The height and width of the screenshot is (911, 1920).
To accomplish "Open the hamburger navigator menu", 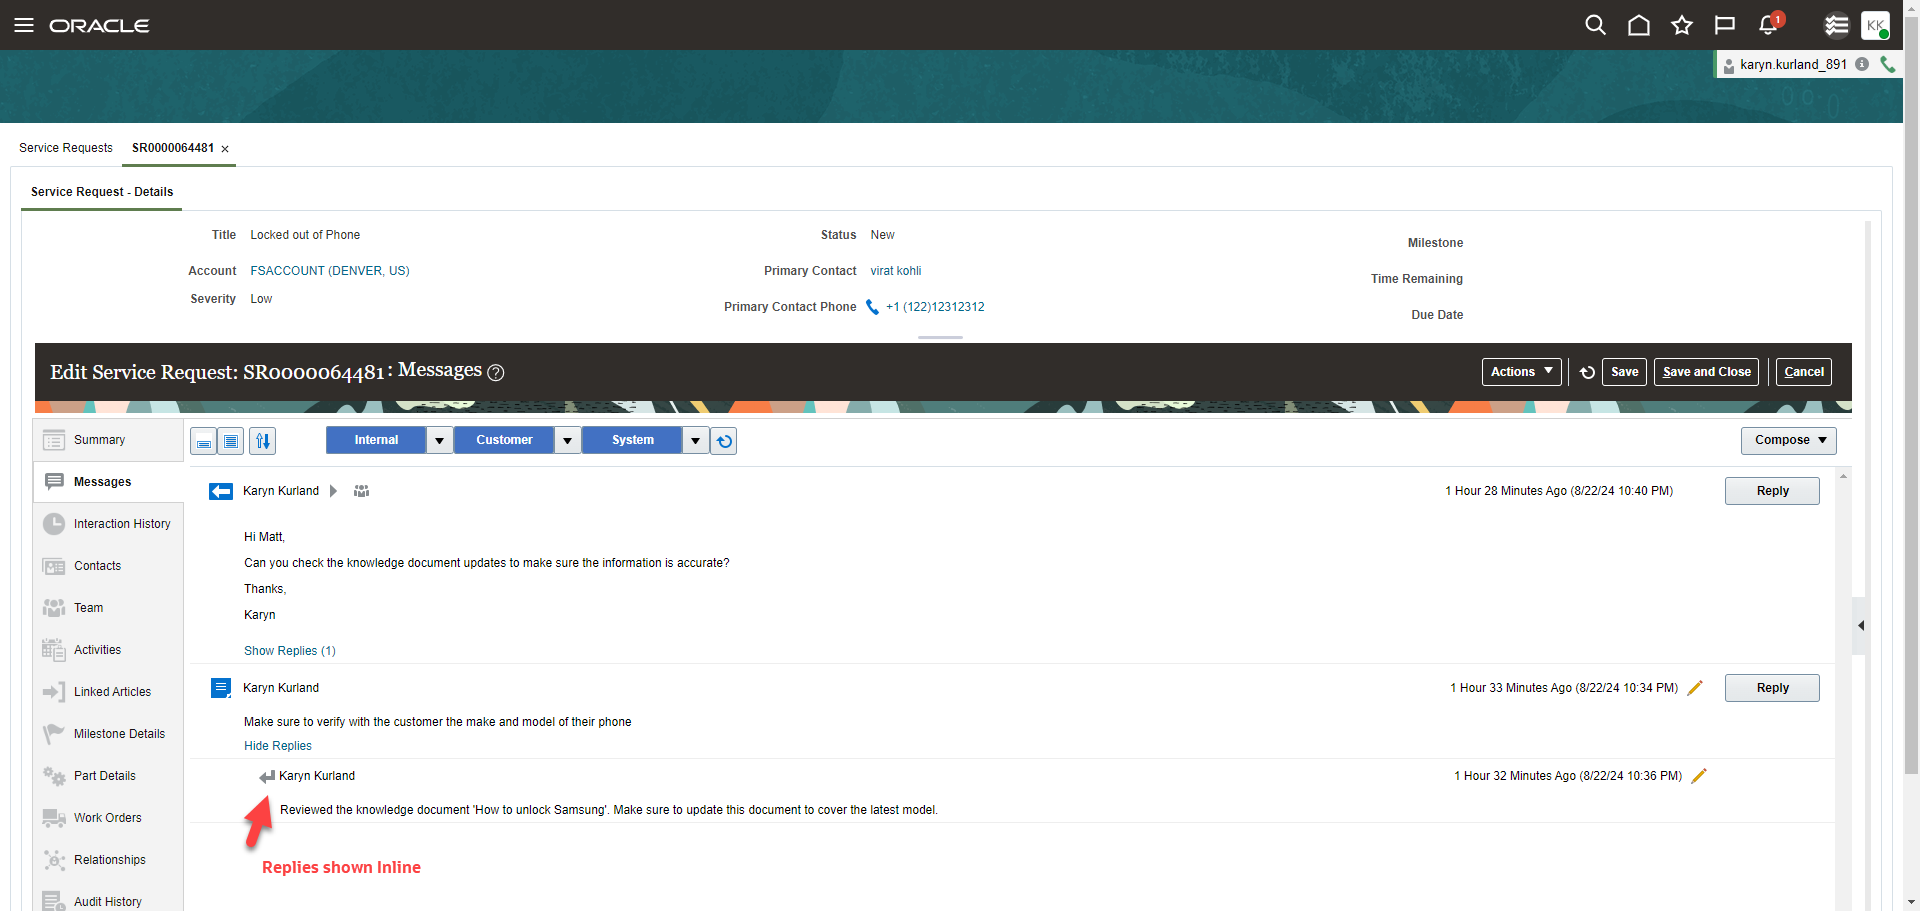I will pos(24,25).
